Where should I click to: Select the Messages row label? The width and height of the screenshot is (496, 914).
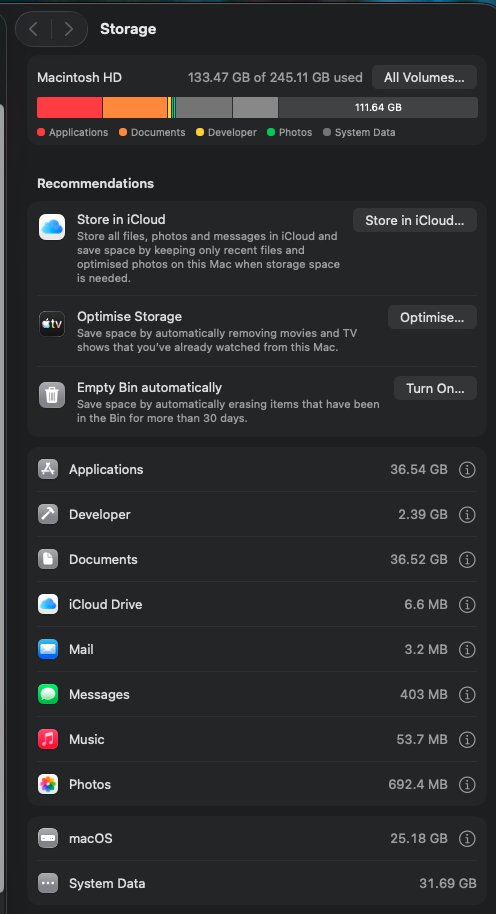point(99,694)
